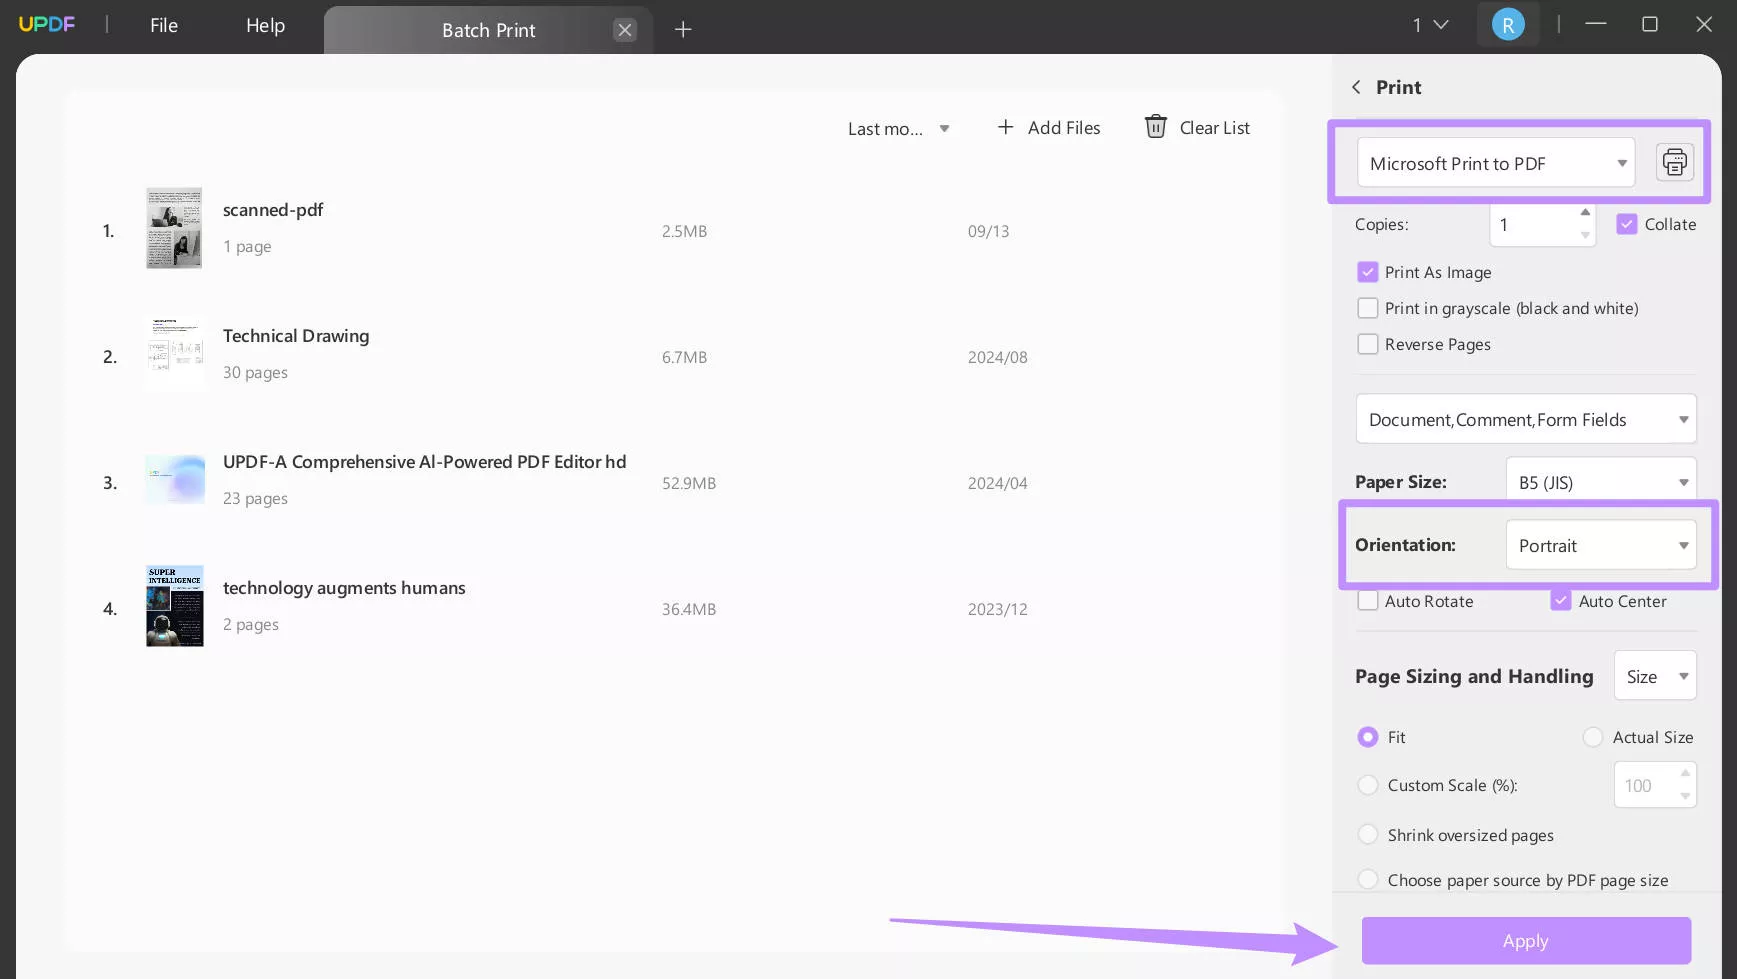Open the Paper Size B5 (JIS) dropdown
The width and height of the screenshot is (1737, 979).
(x=1601, y=482)
